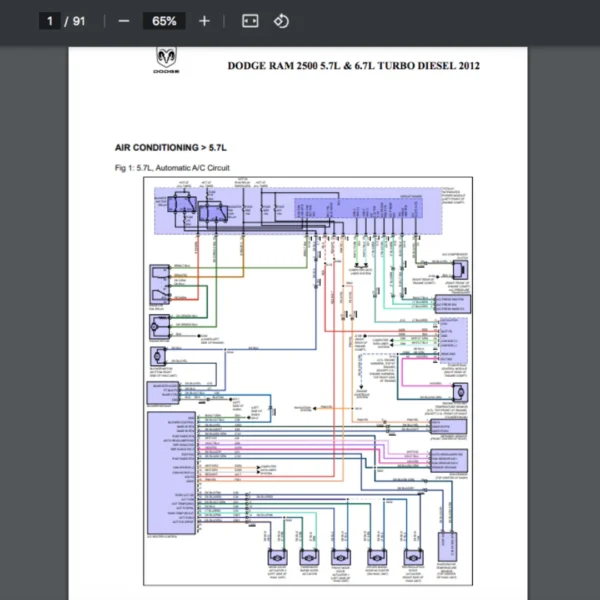
Task: Click the current page number field
Action: 49,21
